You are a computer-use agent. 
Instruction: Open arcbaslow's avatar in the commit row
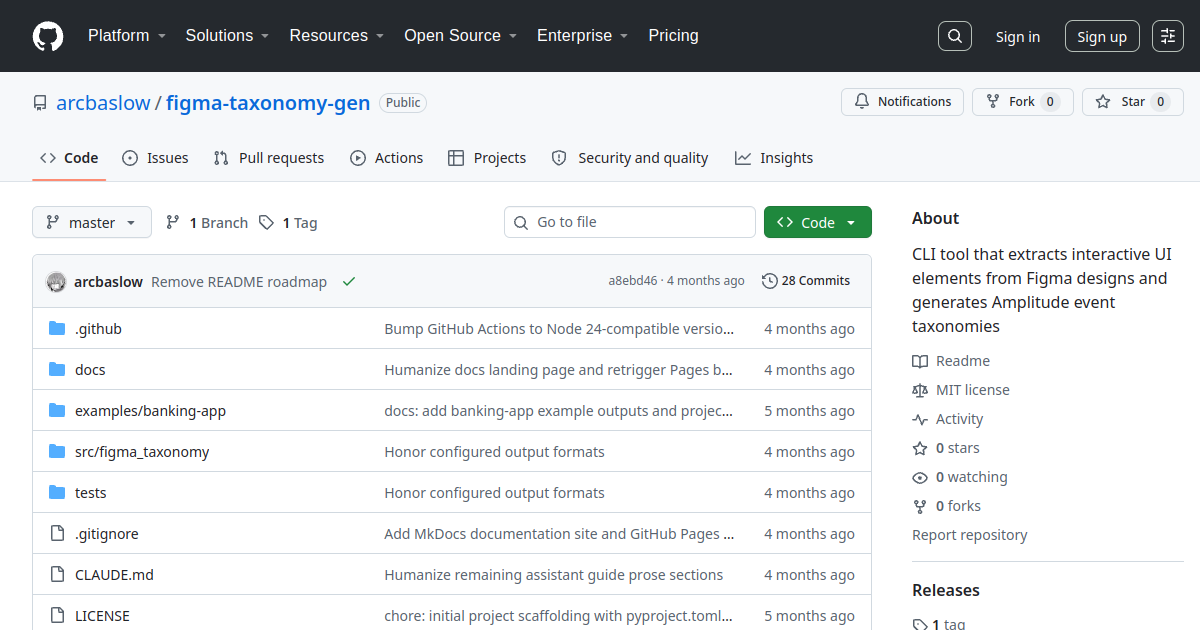pyautogui.click(x=56, y=282)
